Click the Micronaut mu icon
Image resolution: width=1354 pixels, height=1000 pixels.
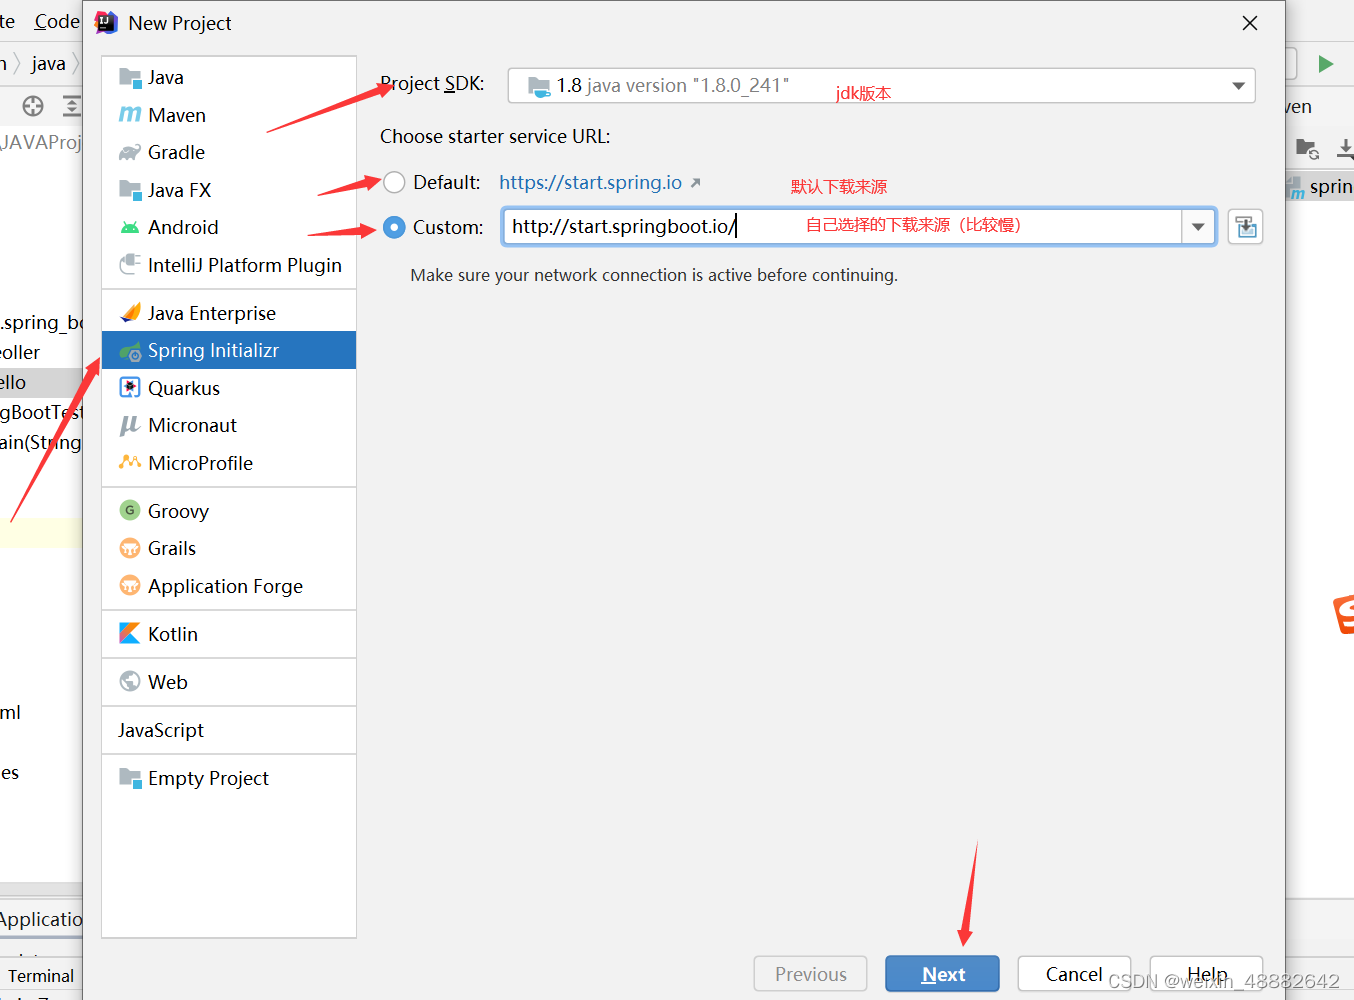pyautogui.click(x=129, y=425)
